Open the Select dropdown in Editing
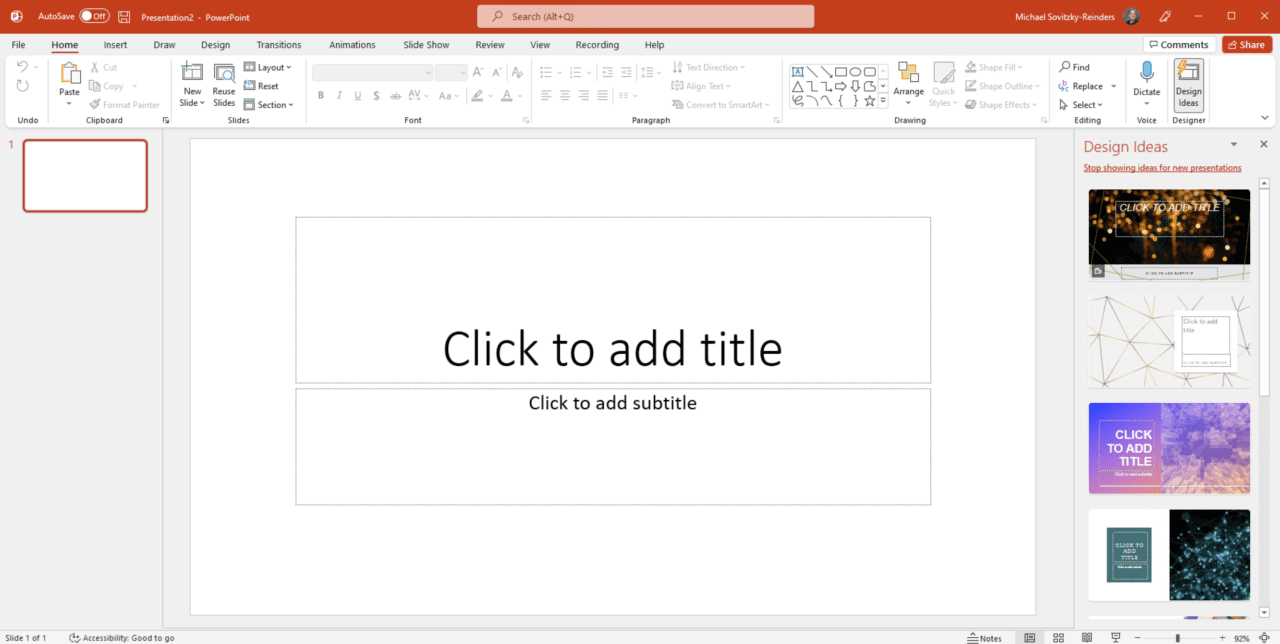Viewport: 1280px width, 644px height. tap(1082, 105)
